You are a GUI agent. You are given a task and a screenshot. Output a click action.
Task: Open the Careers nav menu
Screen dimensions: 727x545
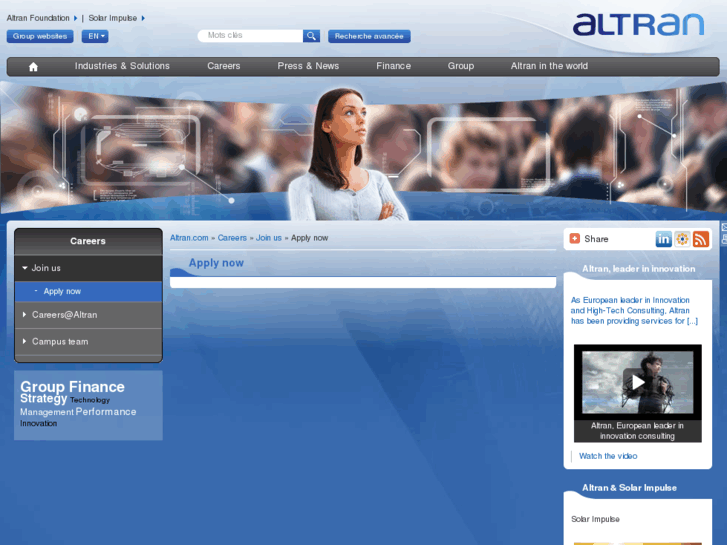(x=223, y=66)
